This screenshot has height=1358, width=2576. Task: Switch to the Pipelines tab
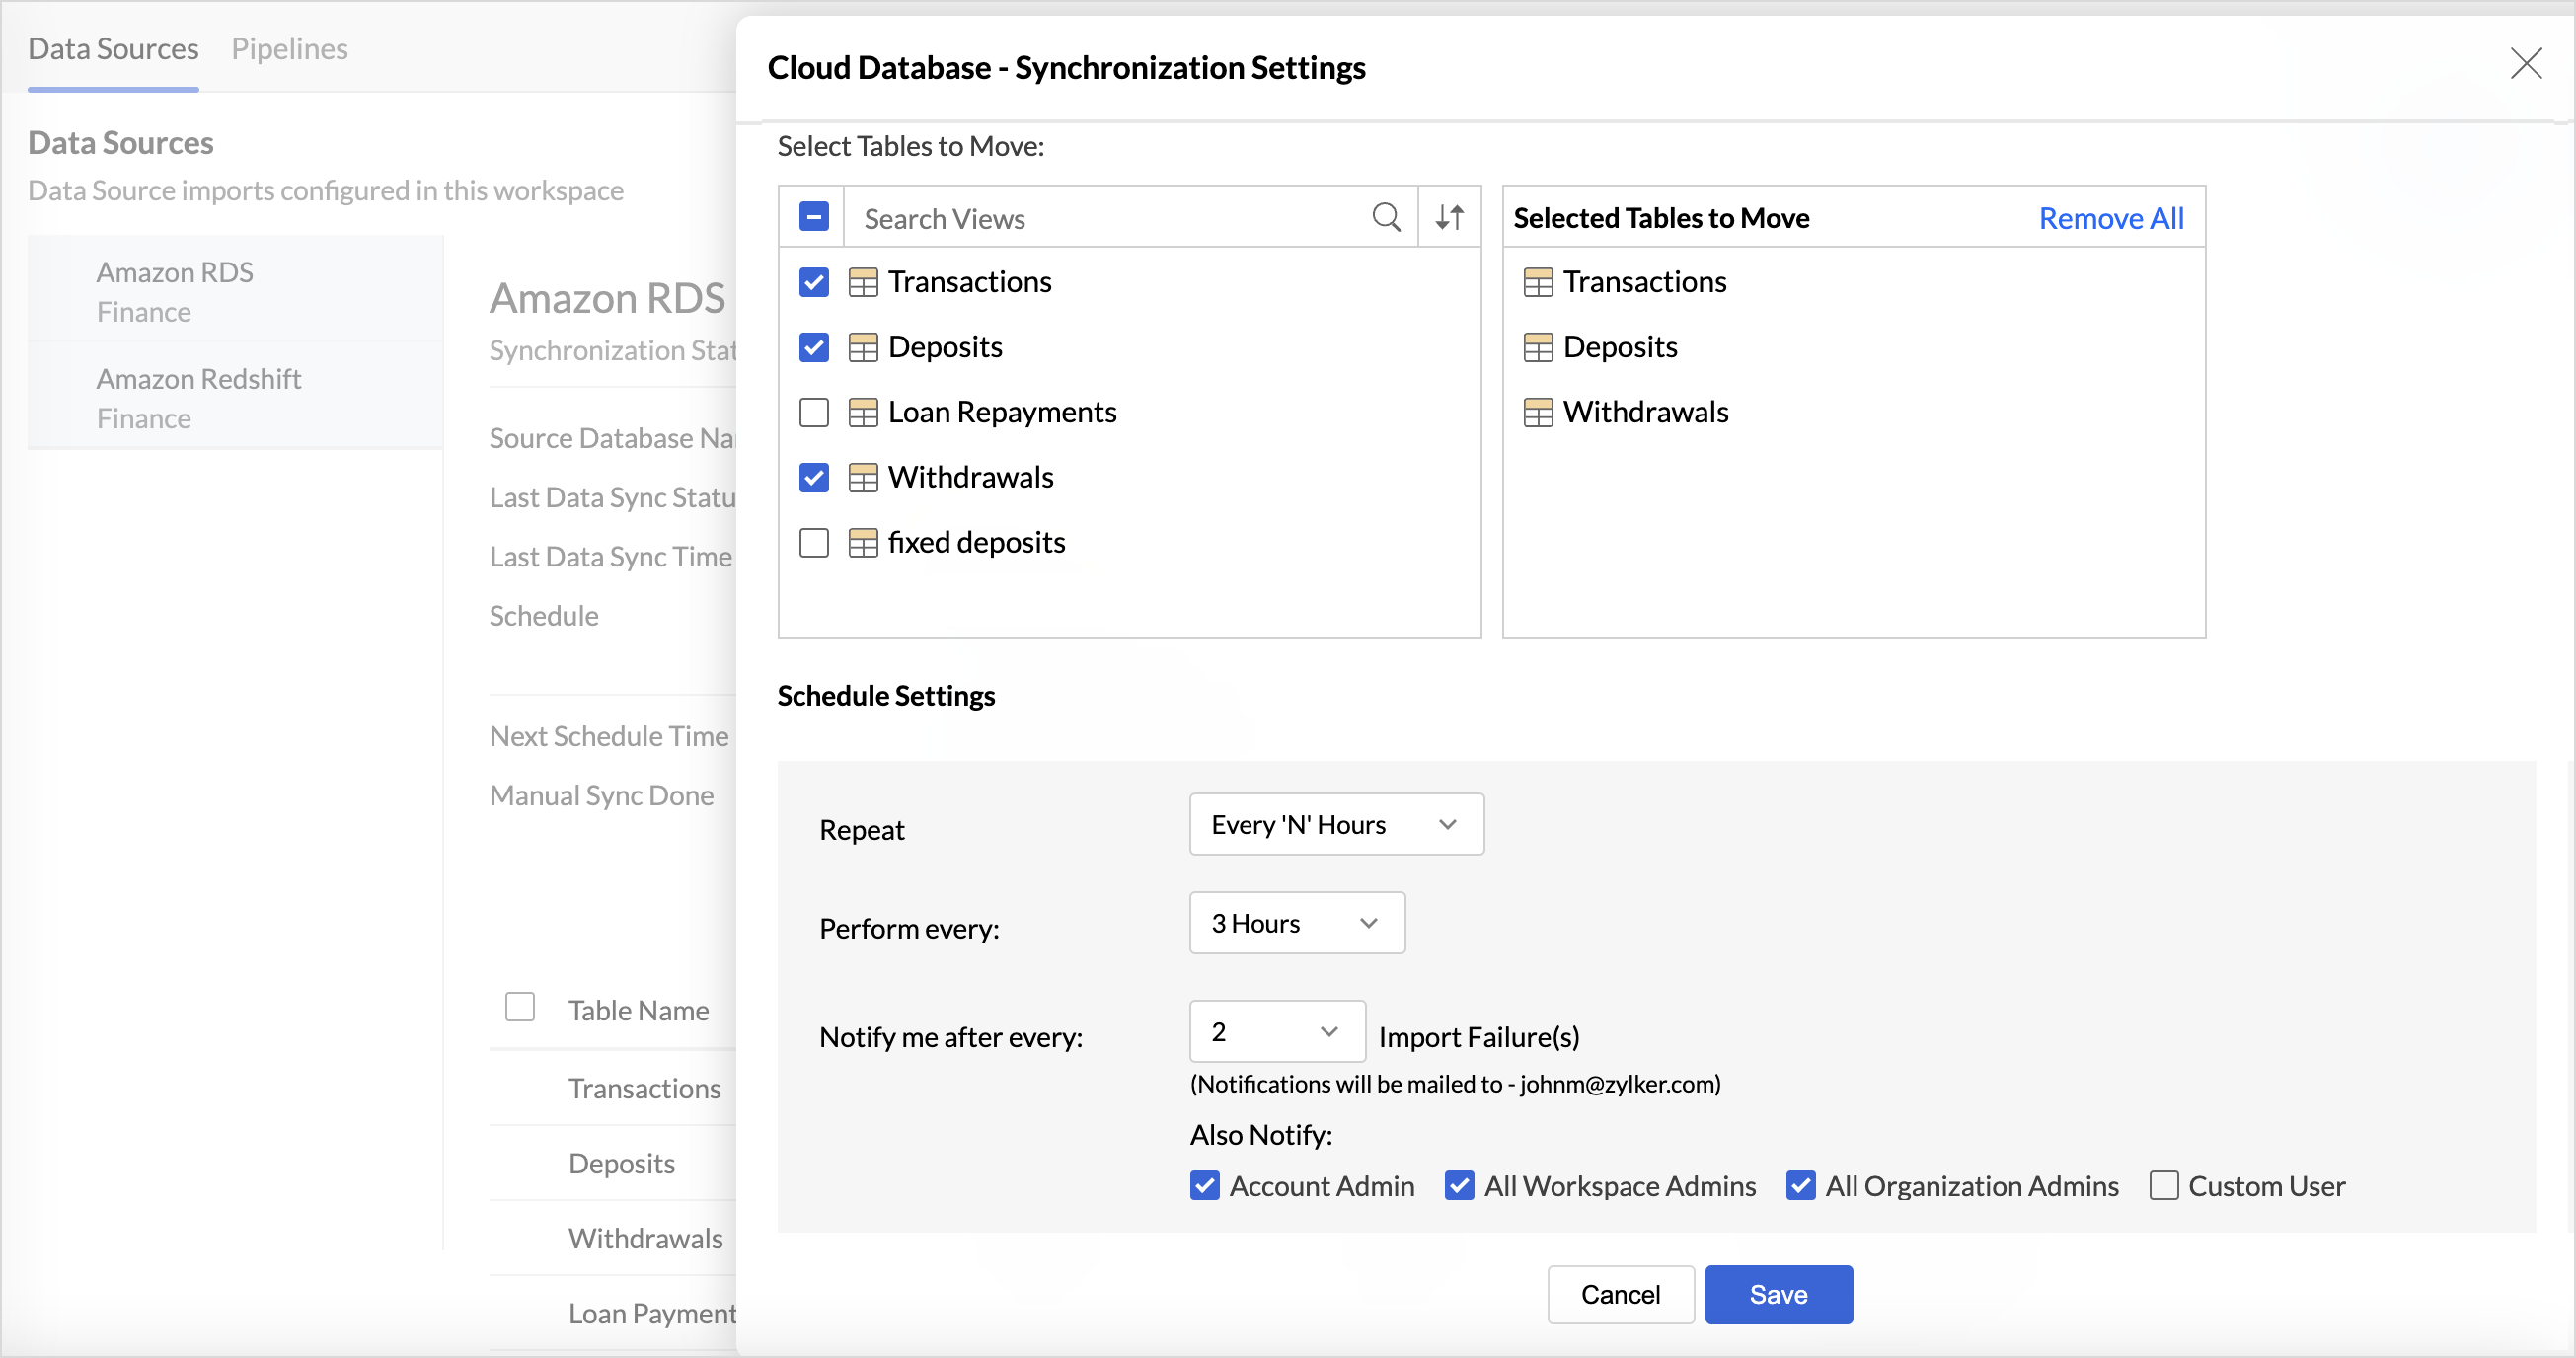tap(289, 48)
